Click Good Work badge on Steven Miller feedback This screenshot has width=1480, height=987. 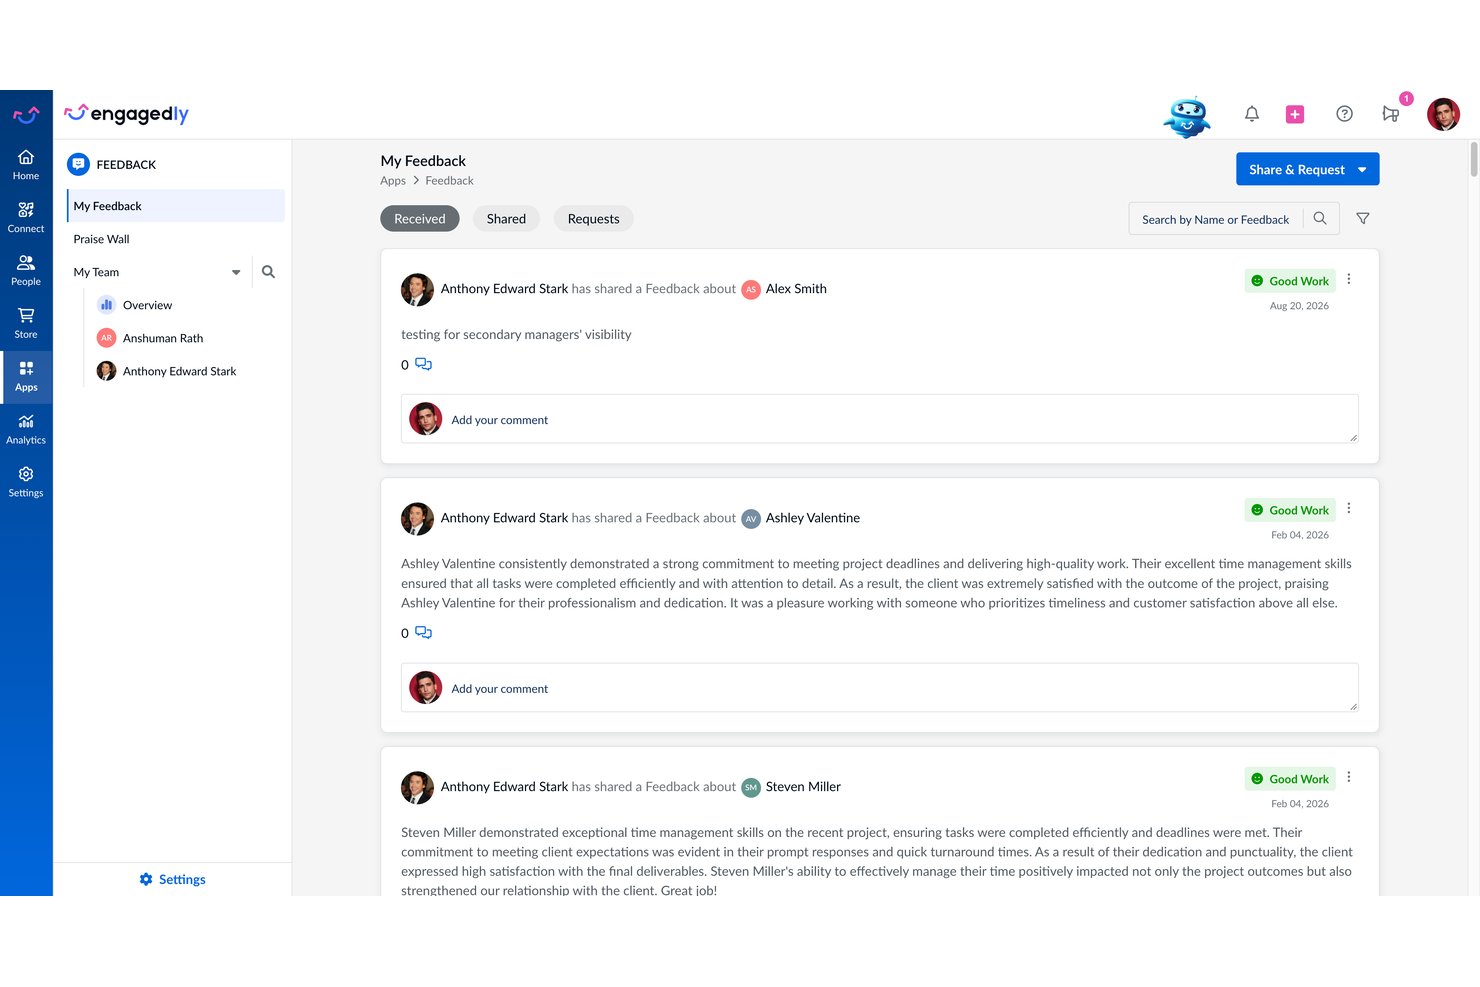(1290, 779)
